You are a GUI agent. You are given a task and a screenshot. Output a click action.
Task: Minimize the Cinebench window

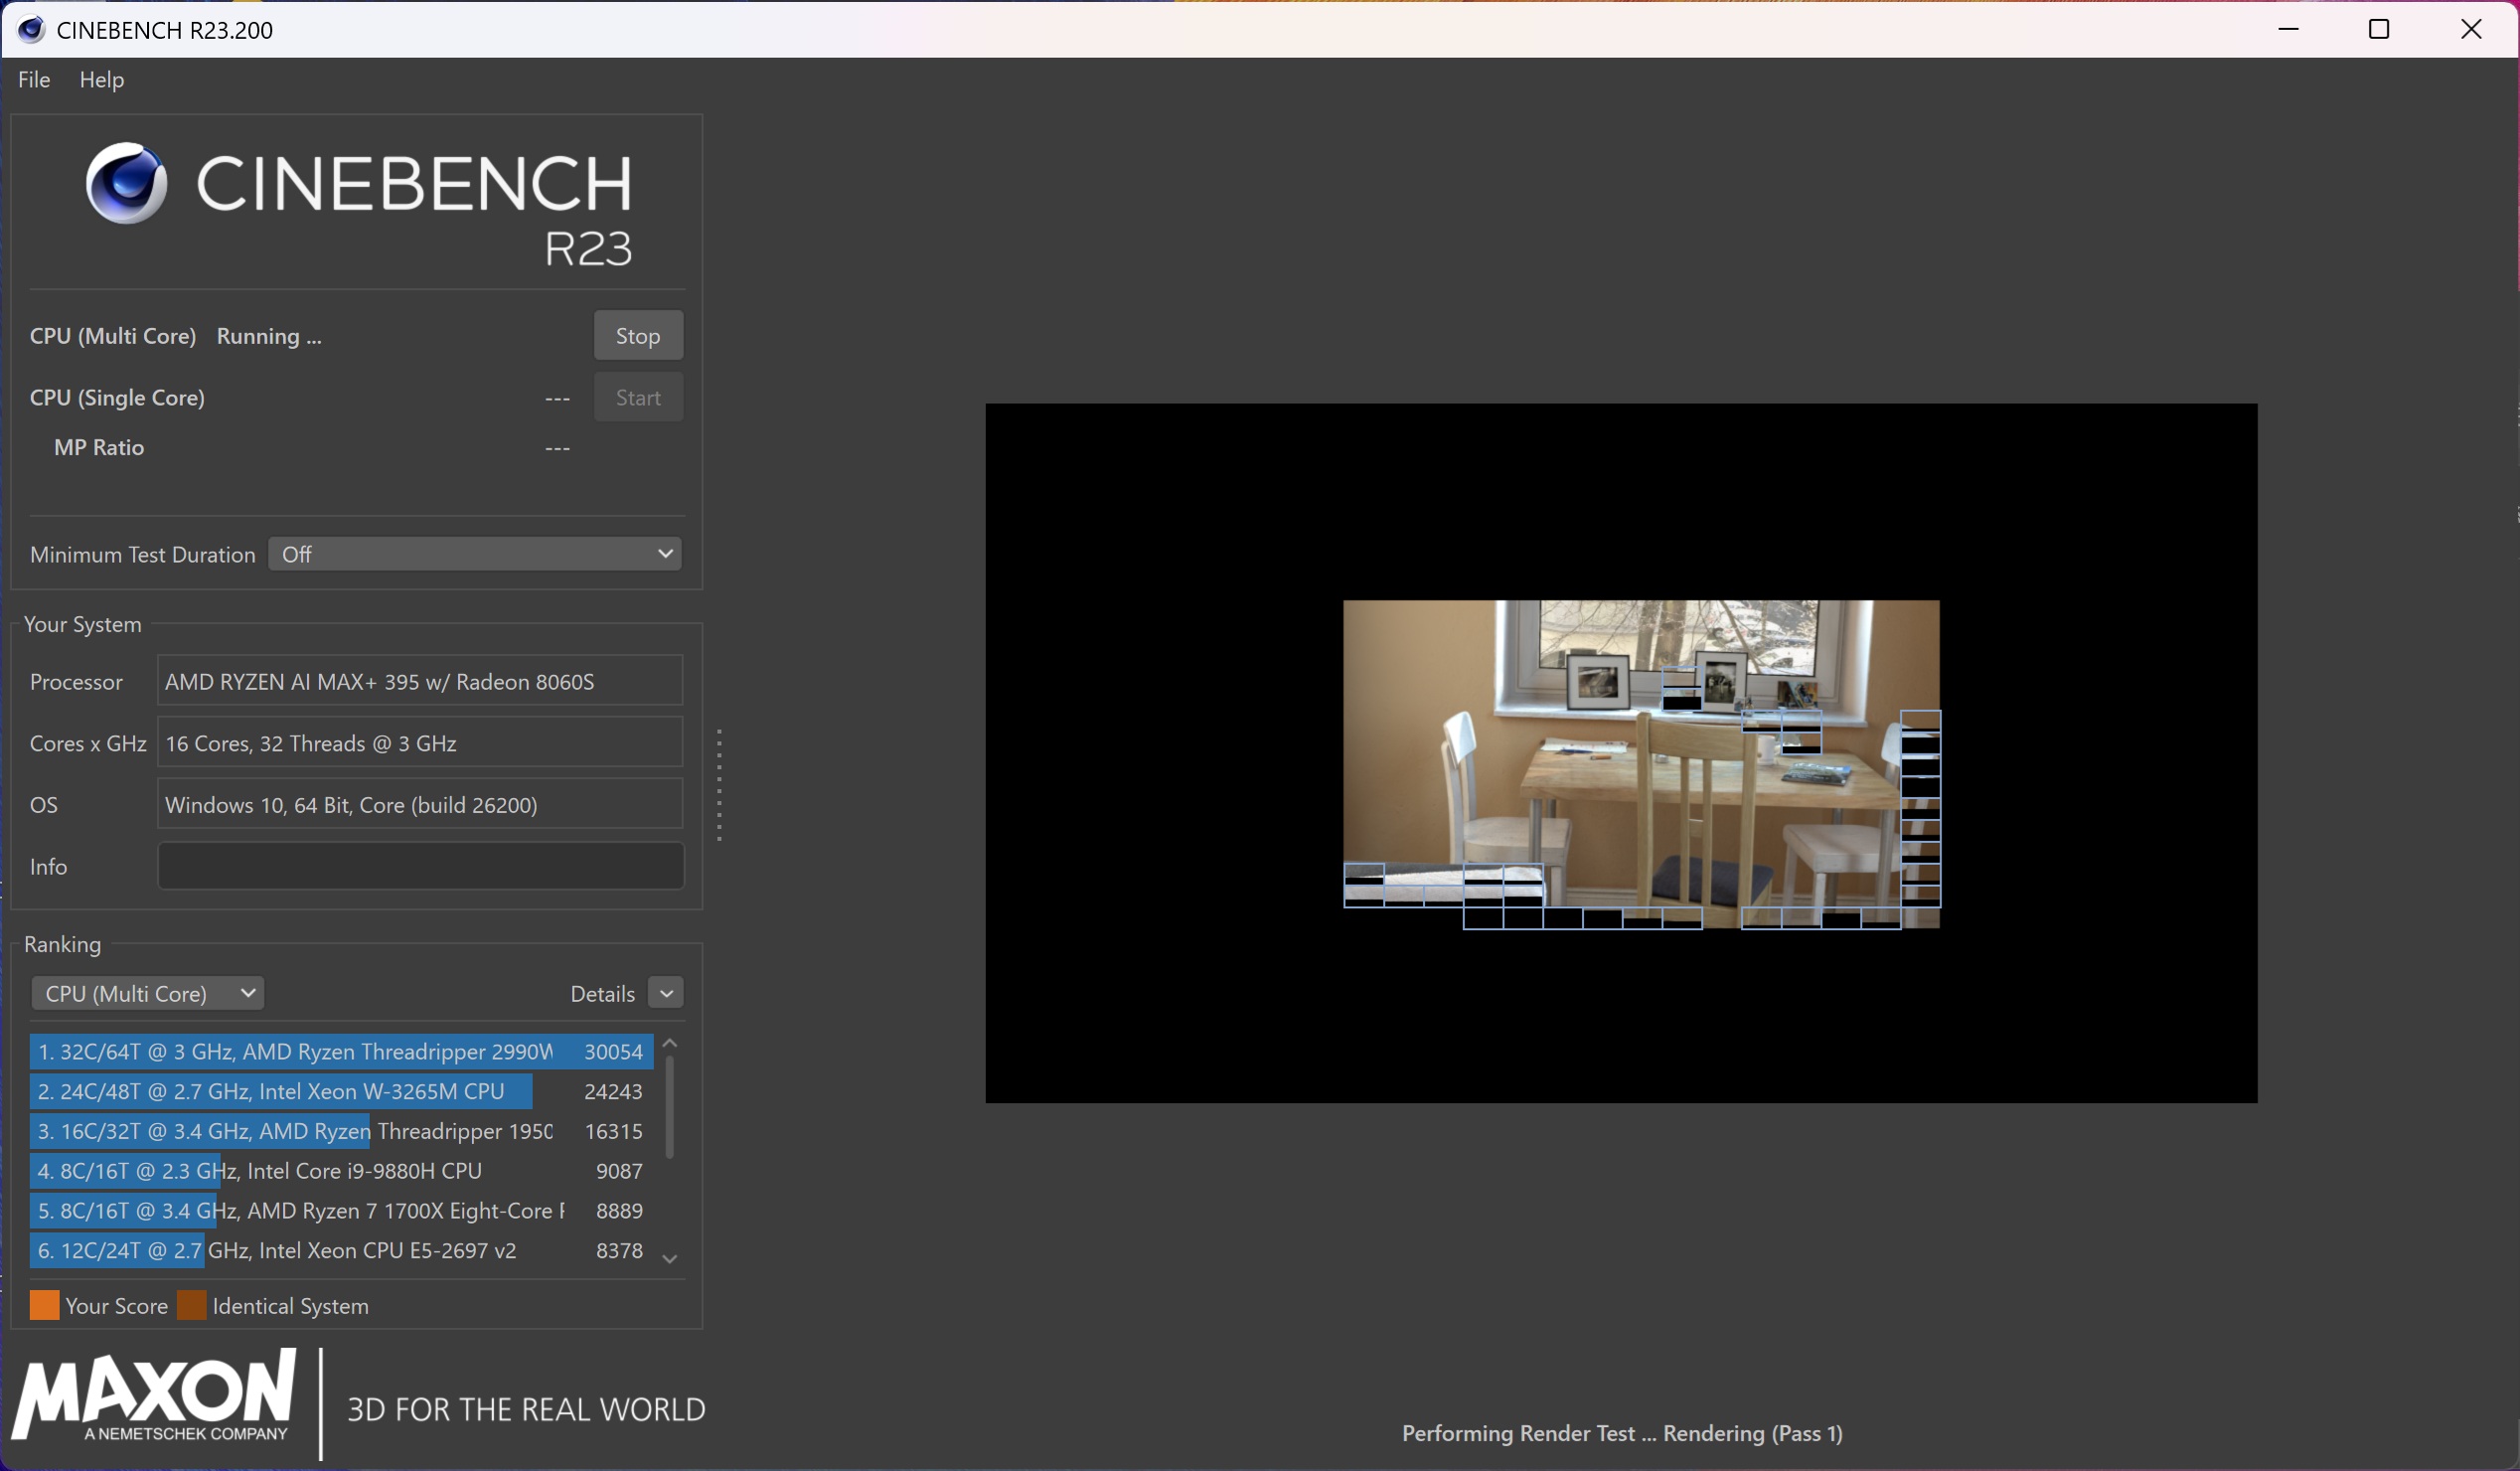click(x=2288, y=29)
